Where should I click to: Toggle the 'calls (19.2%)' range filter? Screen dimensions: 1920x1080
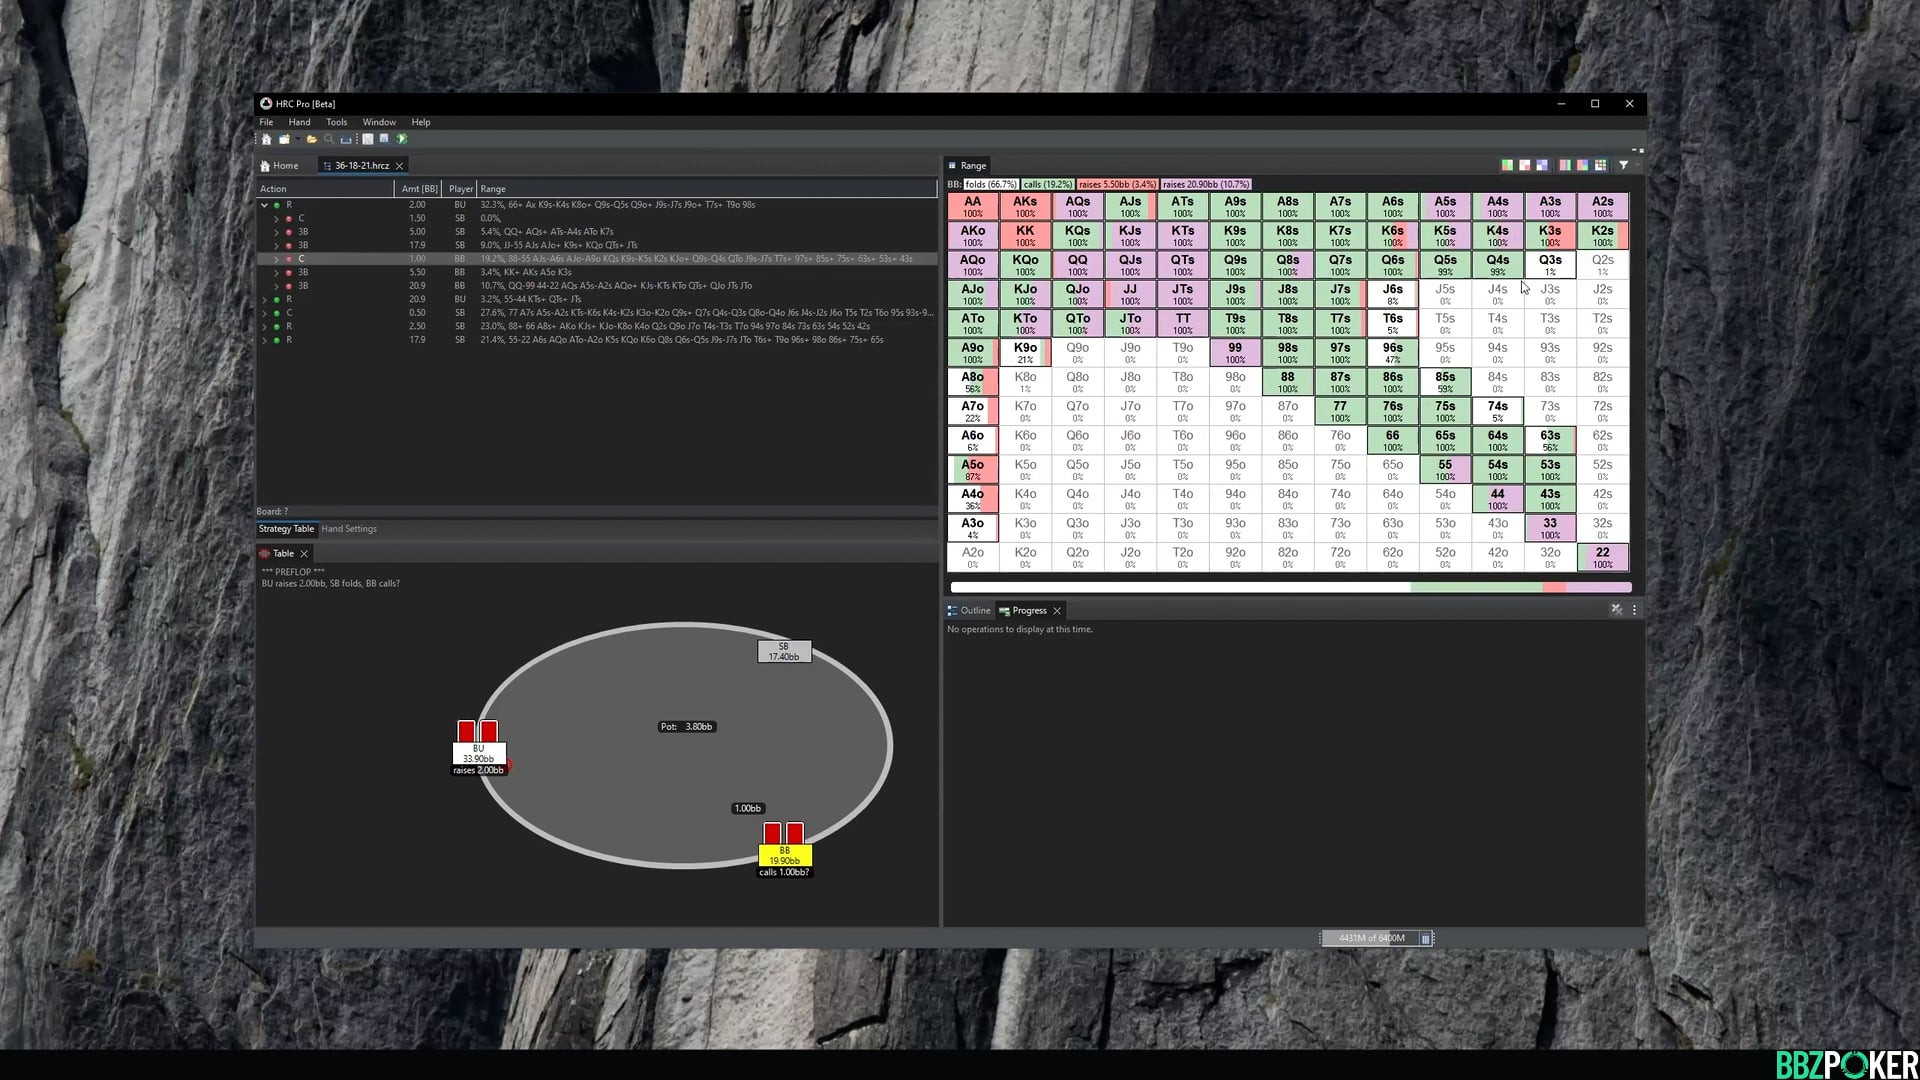click(x=1048, y=184)
